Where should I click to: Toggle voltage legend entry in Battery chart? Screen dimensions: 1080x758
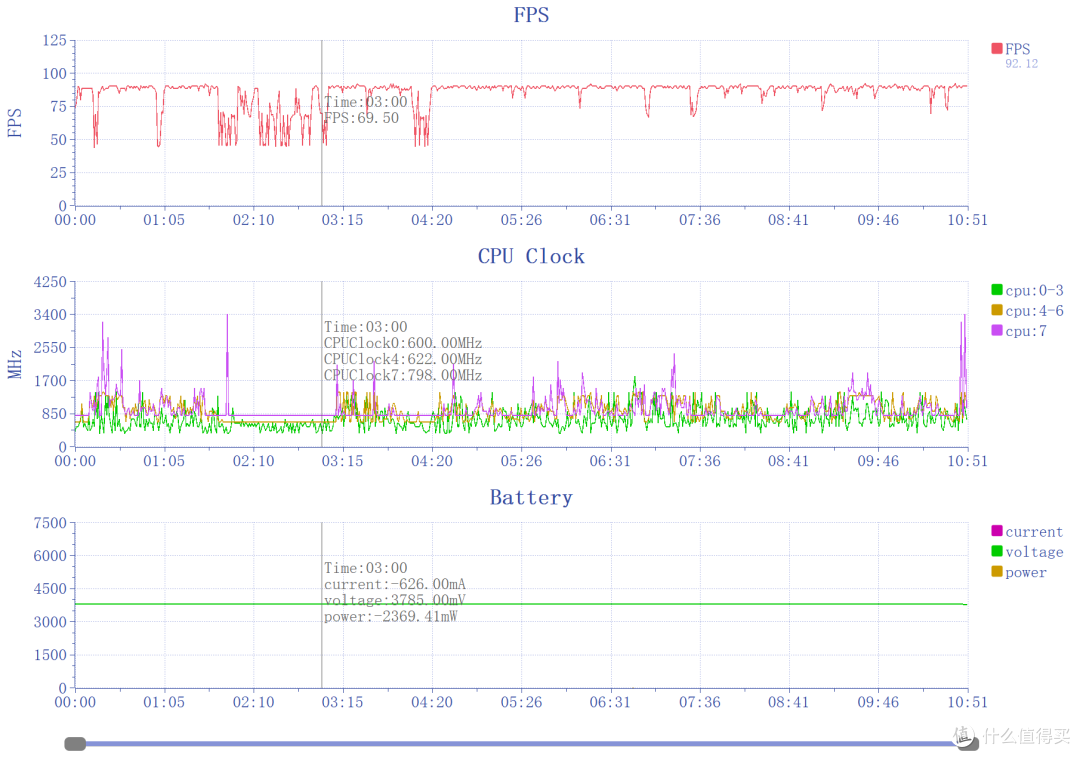1027,551
